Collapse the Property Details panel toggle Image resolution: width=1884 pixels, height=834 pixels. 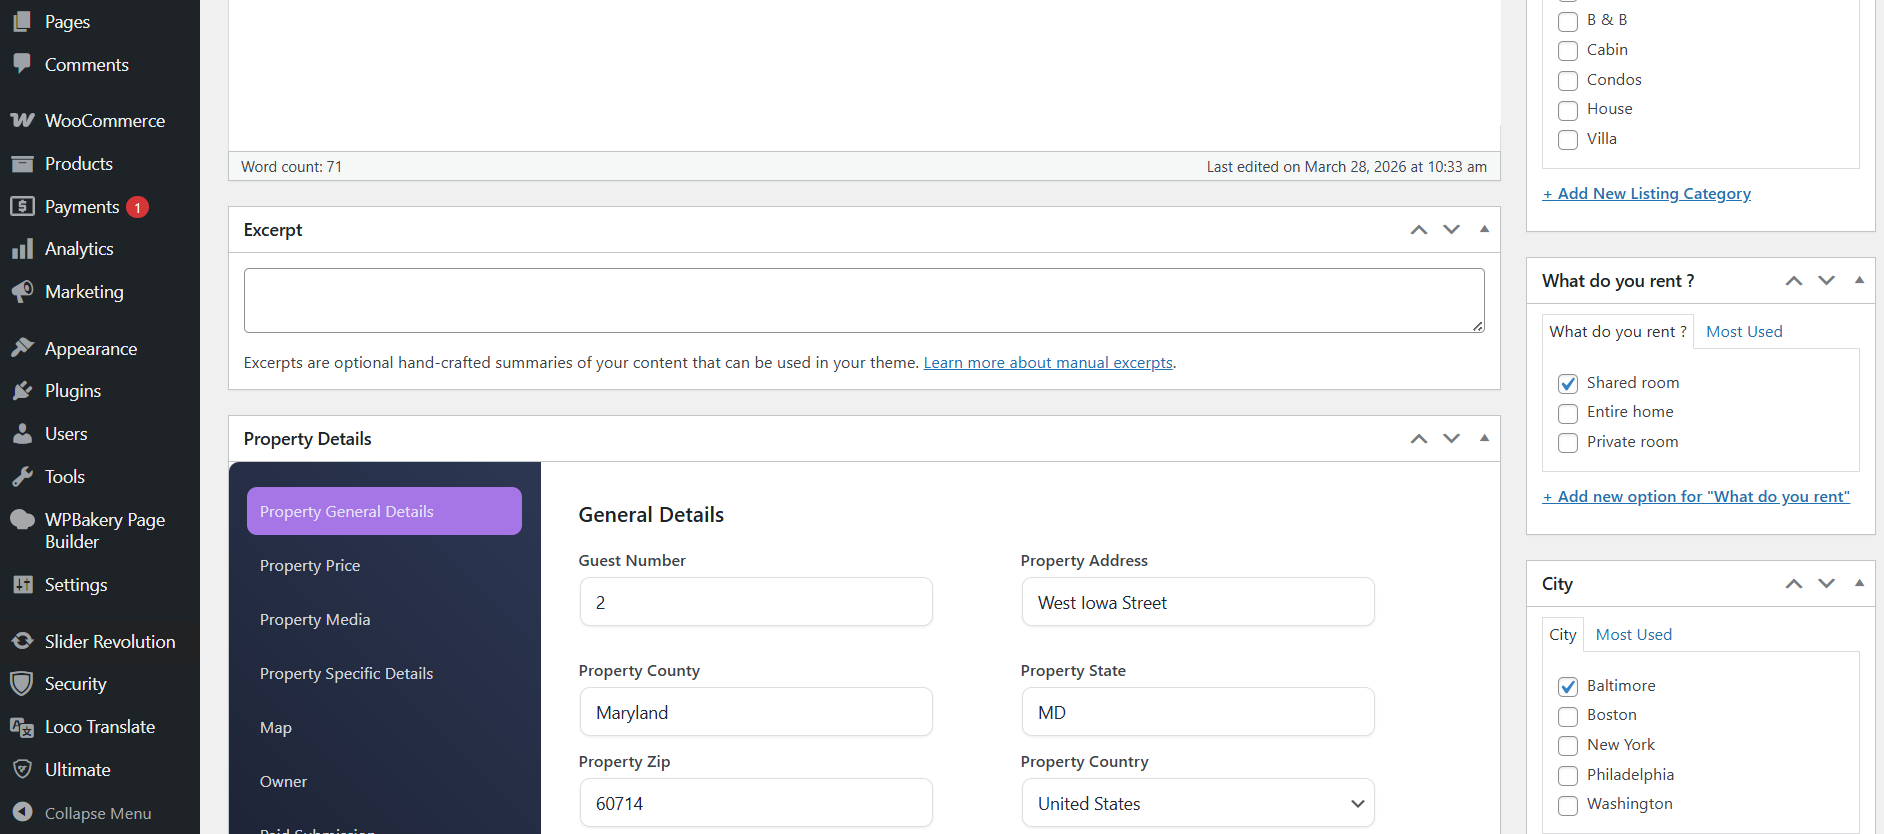pyautogui.click(x=1484, y=438)
